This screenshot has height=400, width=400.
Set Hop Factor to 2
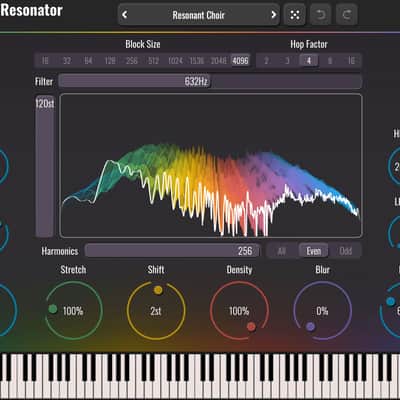click(266, 61)
